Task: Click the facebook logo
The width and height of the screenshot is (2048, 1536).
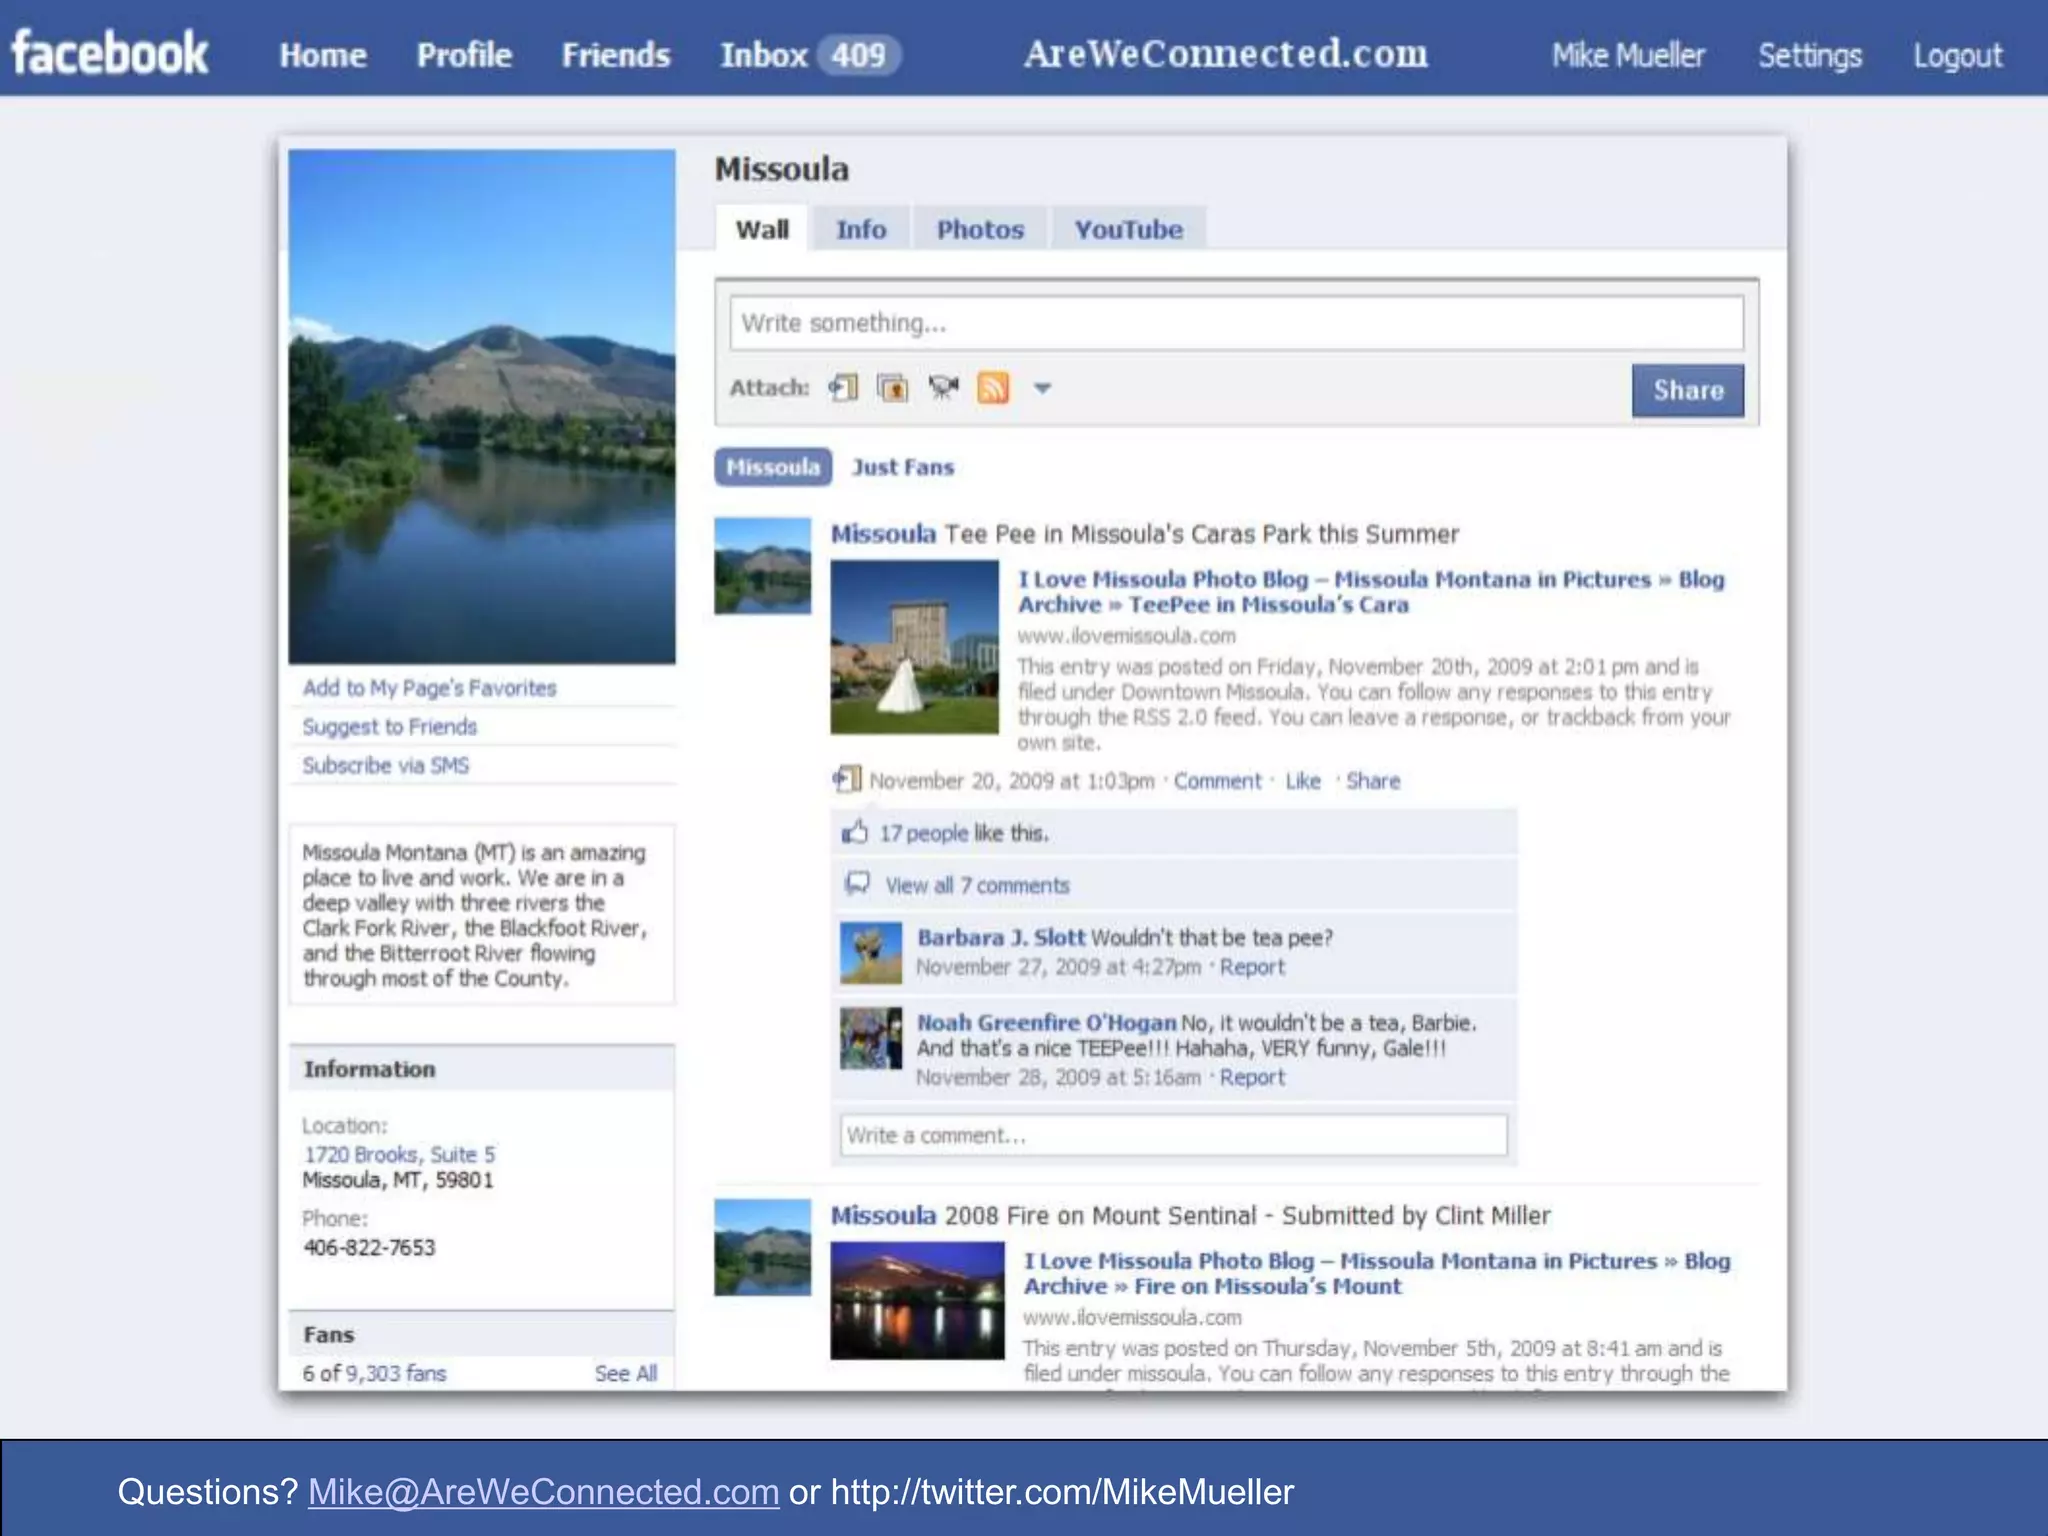Action: coord(110,53)
